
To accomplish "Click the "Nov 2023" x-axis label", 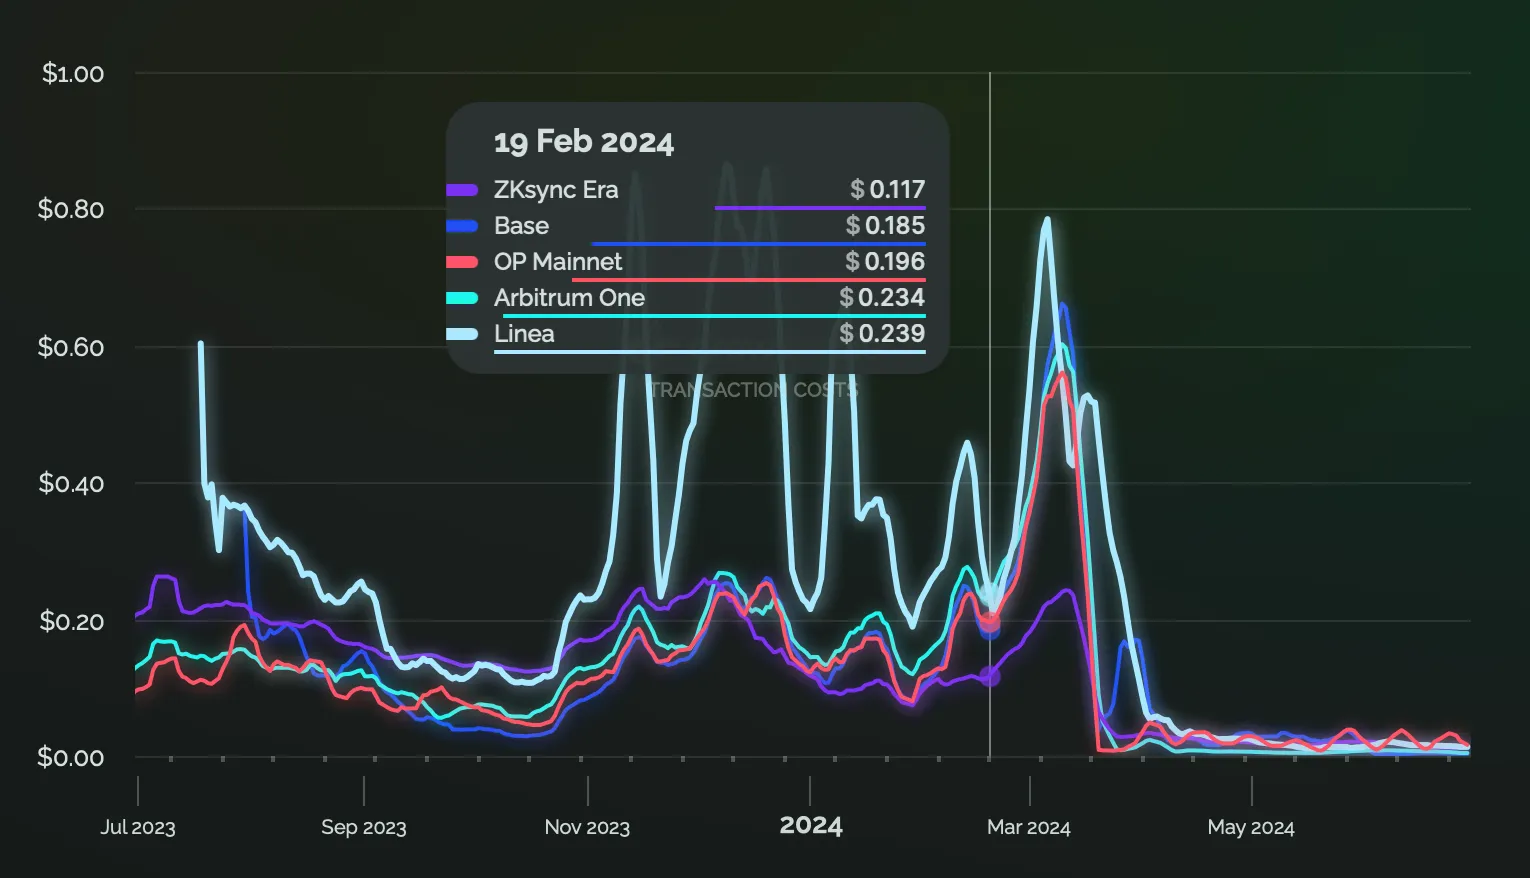I will tap(587, 828).
